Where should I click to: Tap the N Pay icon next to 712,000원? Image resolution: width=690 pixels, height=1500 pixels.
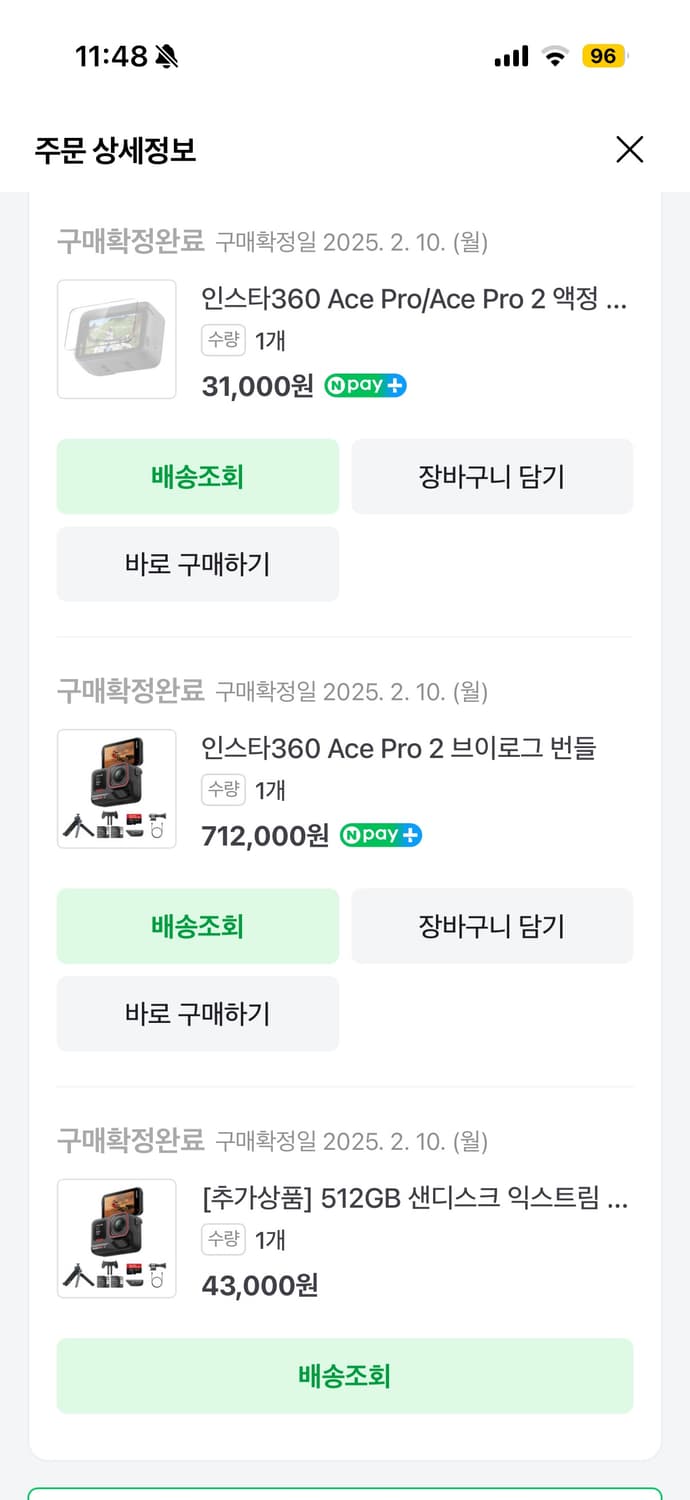(380, 835)
